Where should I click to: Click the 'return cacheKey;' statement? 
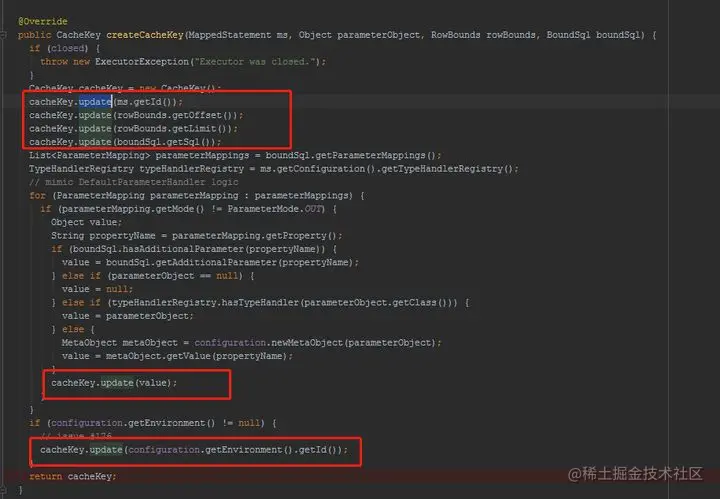[x=73, y=476]
